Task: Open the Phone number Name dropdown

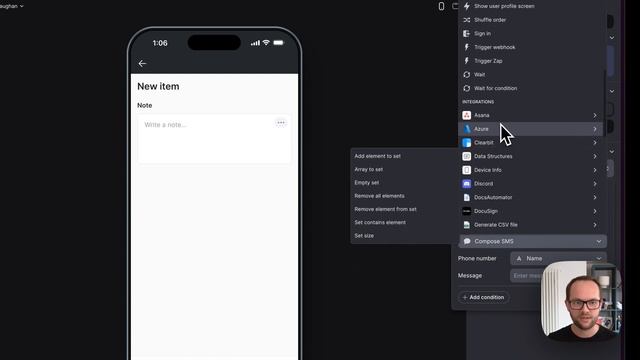Action: click(558, 258)
